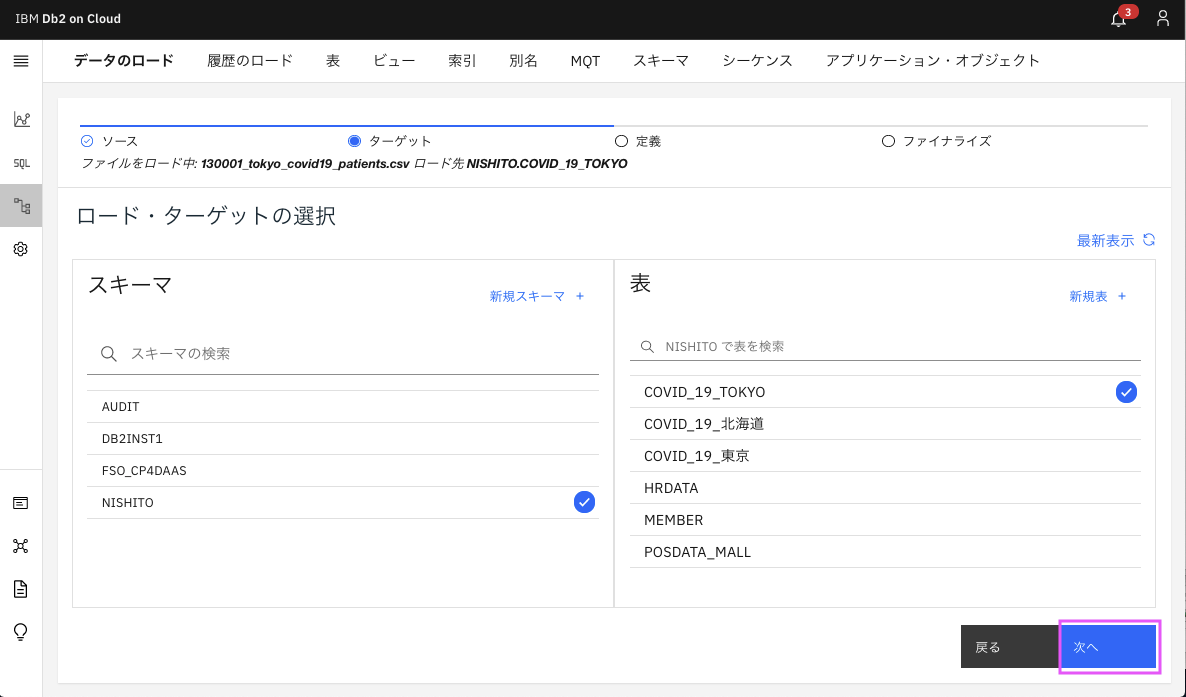Switch to アプリケーション・オブジェクト tab

933,61
